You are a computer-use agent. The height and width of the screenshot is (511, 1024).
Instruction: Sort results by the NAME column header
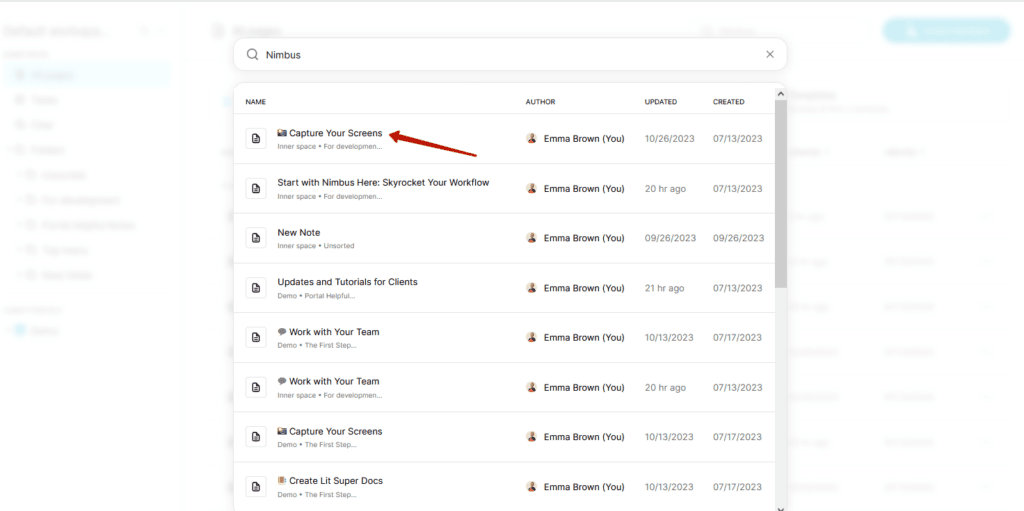tap(256, 102)
